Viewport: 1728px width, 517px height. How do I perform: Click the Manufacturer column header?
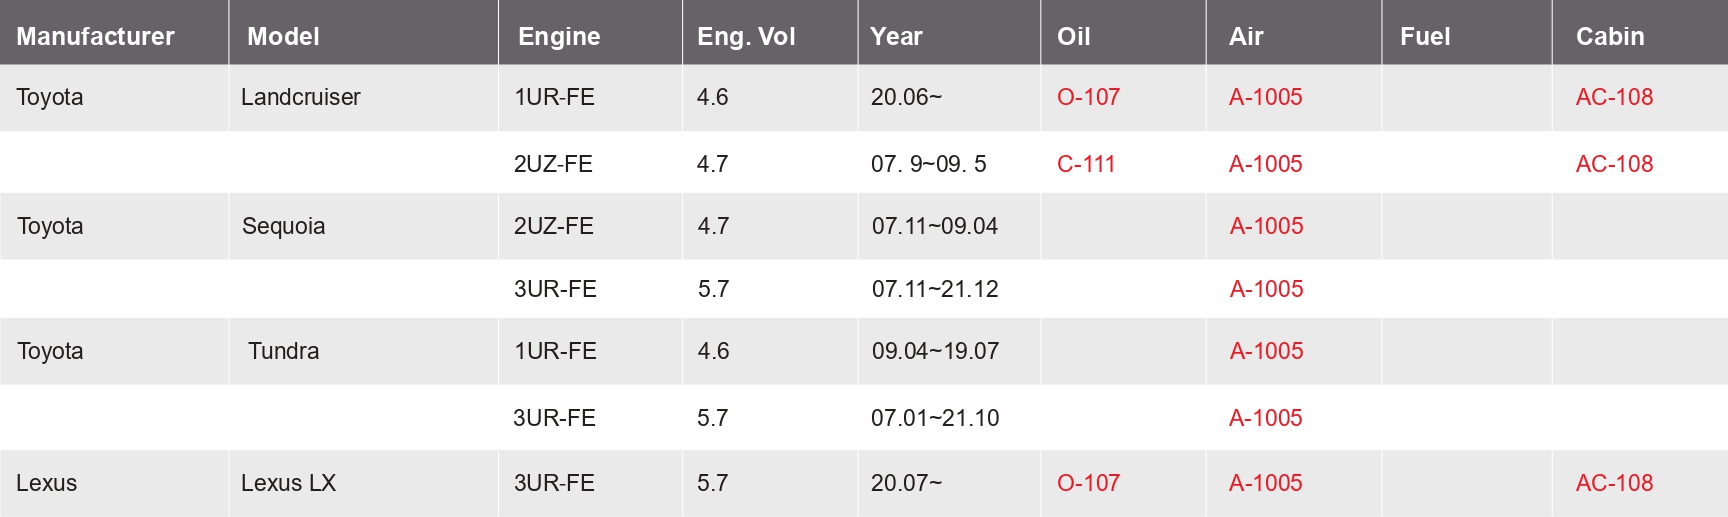pos(95,37)
